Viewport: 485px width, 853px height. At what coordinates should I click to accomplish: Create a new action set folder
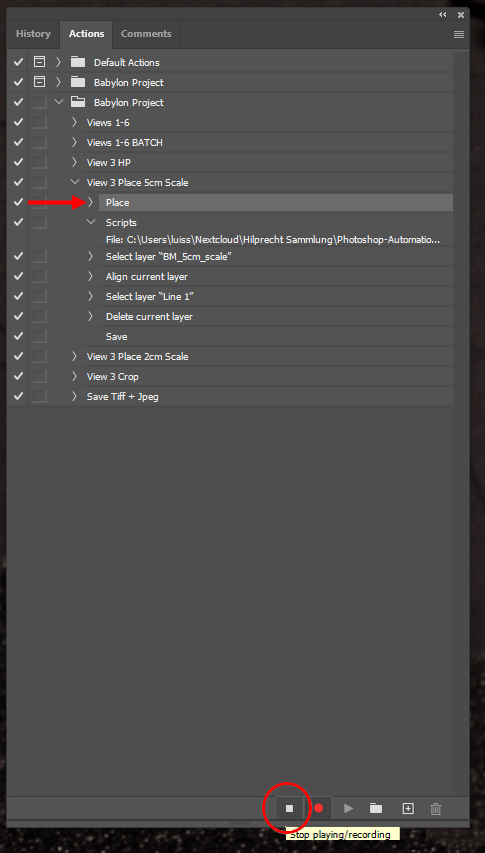pos(376,808)
